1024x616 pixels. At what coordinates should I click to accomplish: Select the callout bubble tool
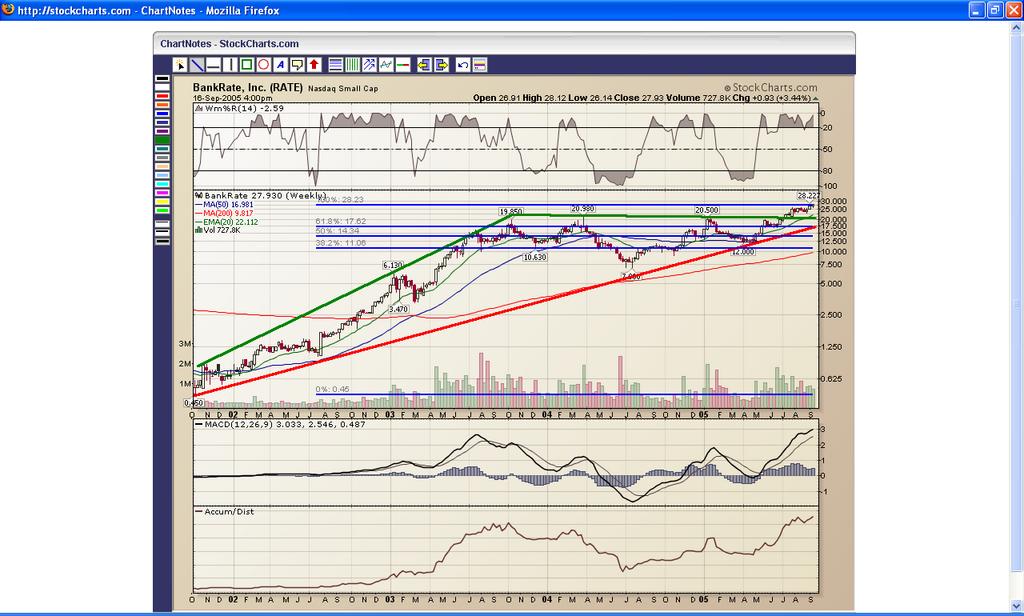tap(298, 65)
